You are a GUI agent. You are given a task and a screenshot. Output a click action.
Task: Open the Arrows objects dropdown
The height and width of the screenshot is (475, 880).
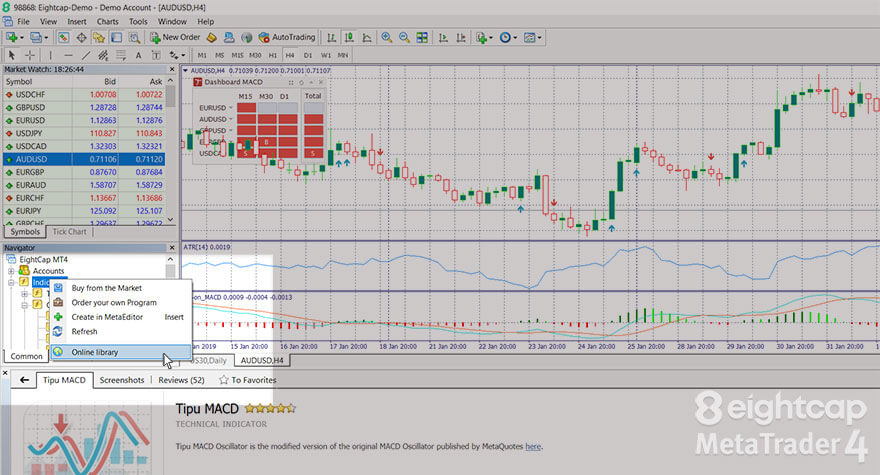(x=177, y=55)
